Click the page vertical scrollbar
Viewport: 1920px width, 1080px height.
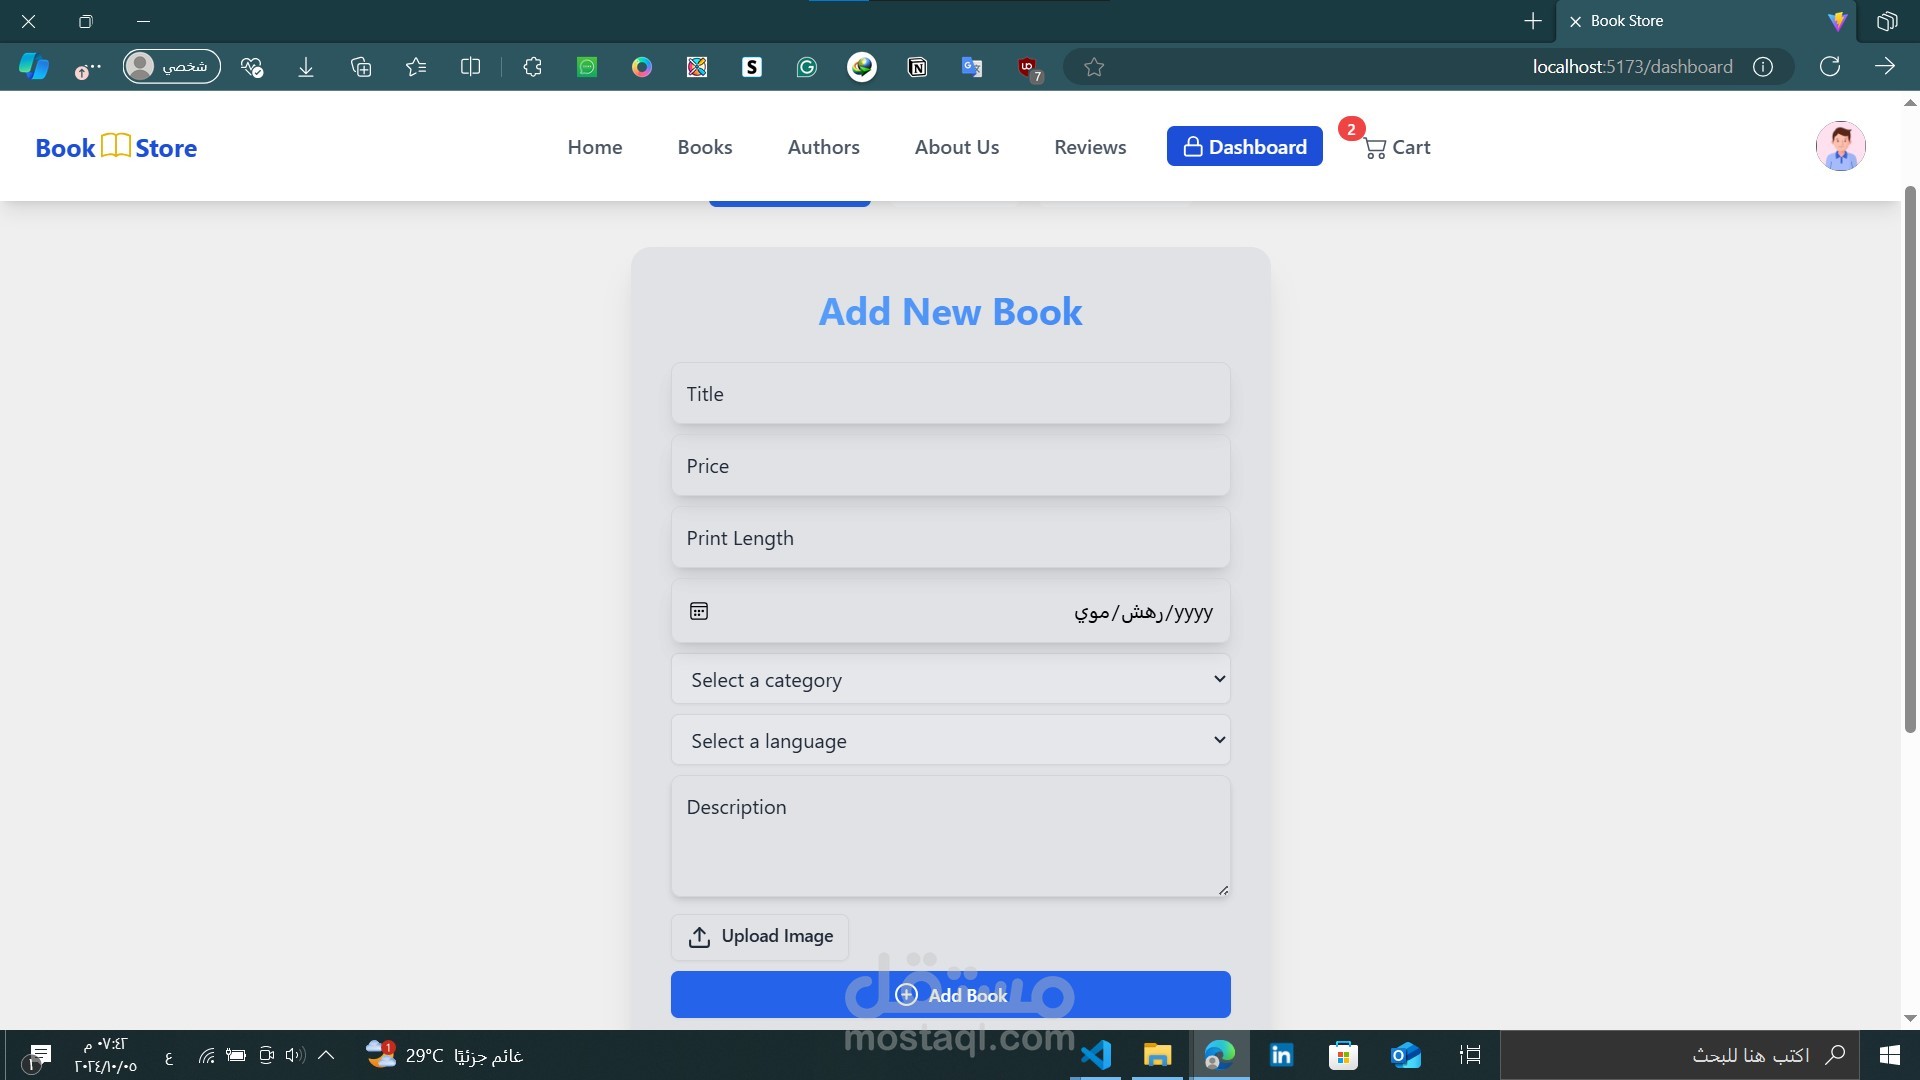click(x=1910, y=460)
